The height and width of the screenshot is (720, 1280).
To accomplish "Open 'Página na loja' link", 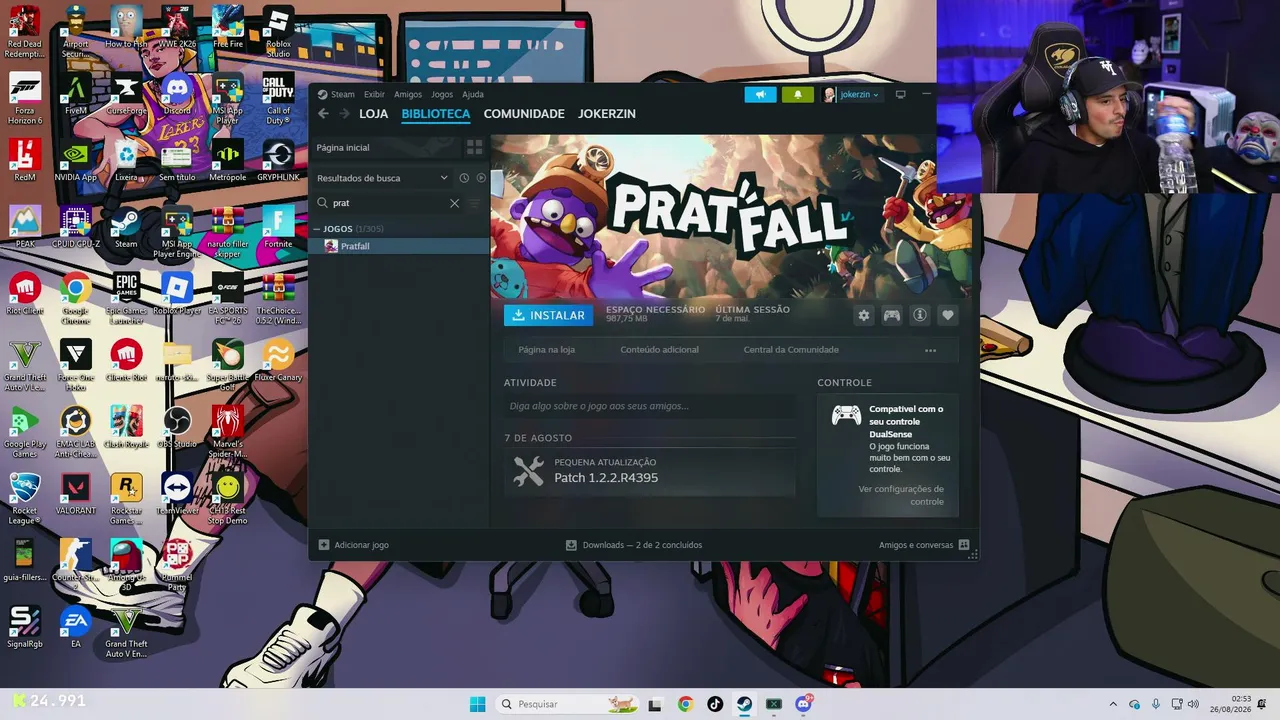I will coord(546,350).
